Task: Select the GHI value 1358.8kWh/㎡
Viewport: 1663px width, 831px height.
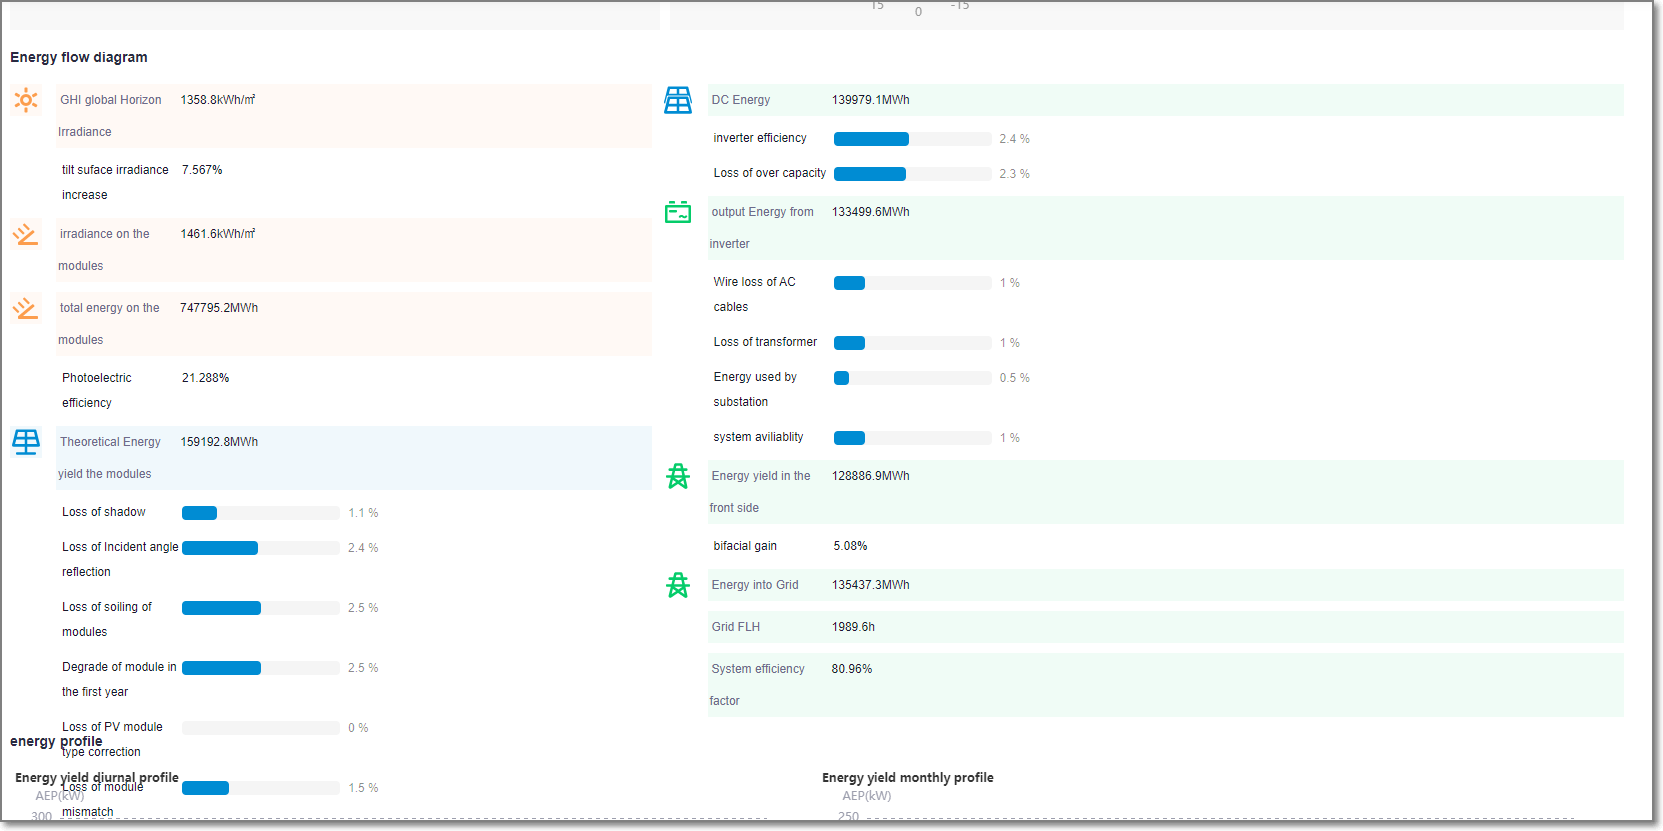Action: (218, 100)
